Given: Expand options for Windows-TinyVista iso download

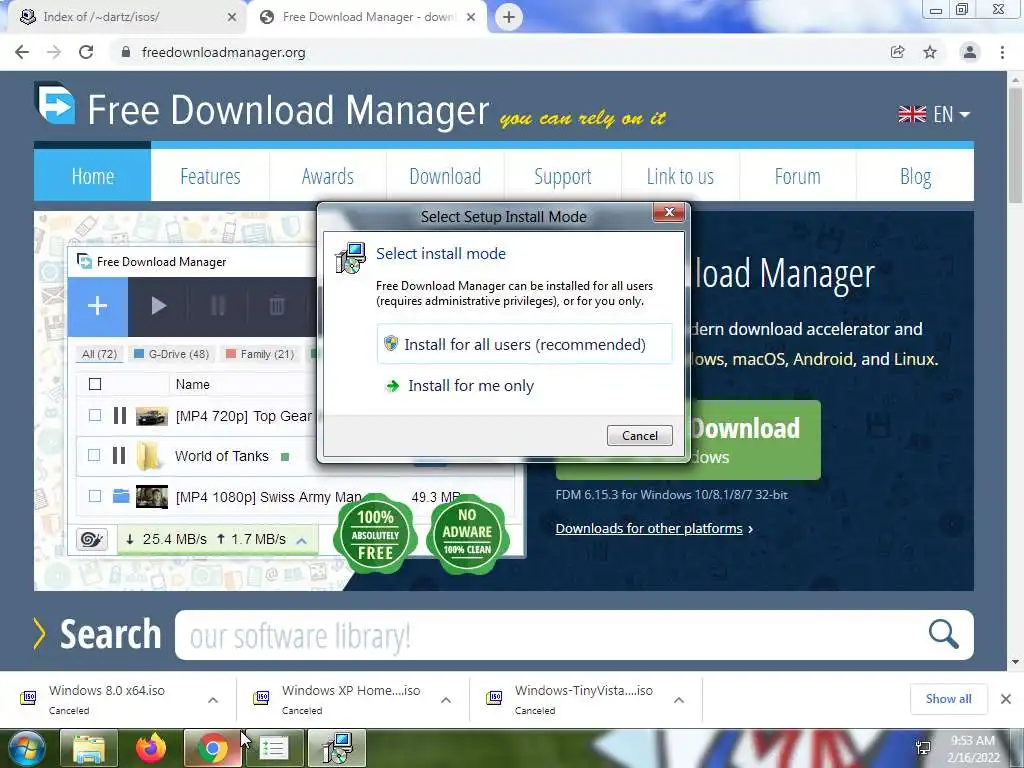Looking at the screenshot, I should tap(679, 700).
